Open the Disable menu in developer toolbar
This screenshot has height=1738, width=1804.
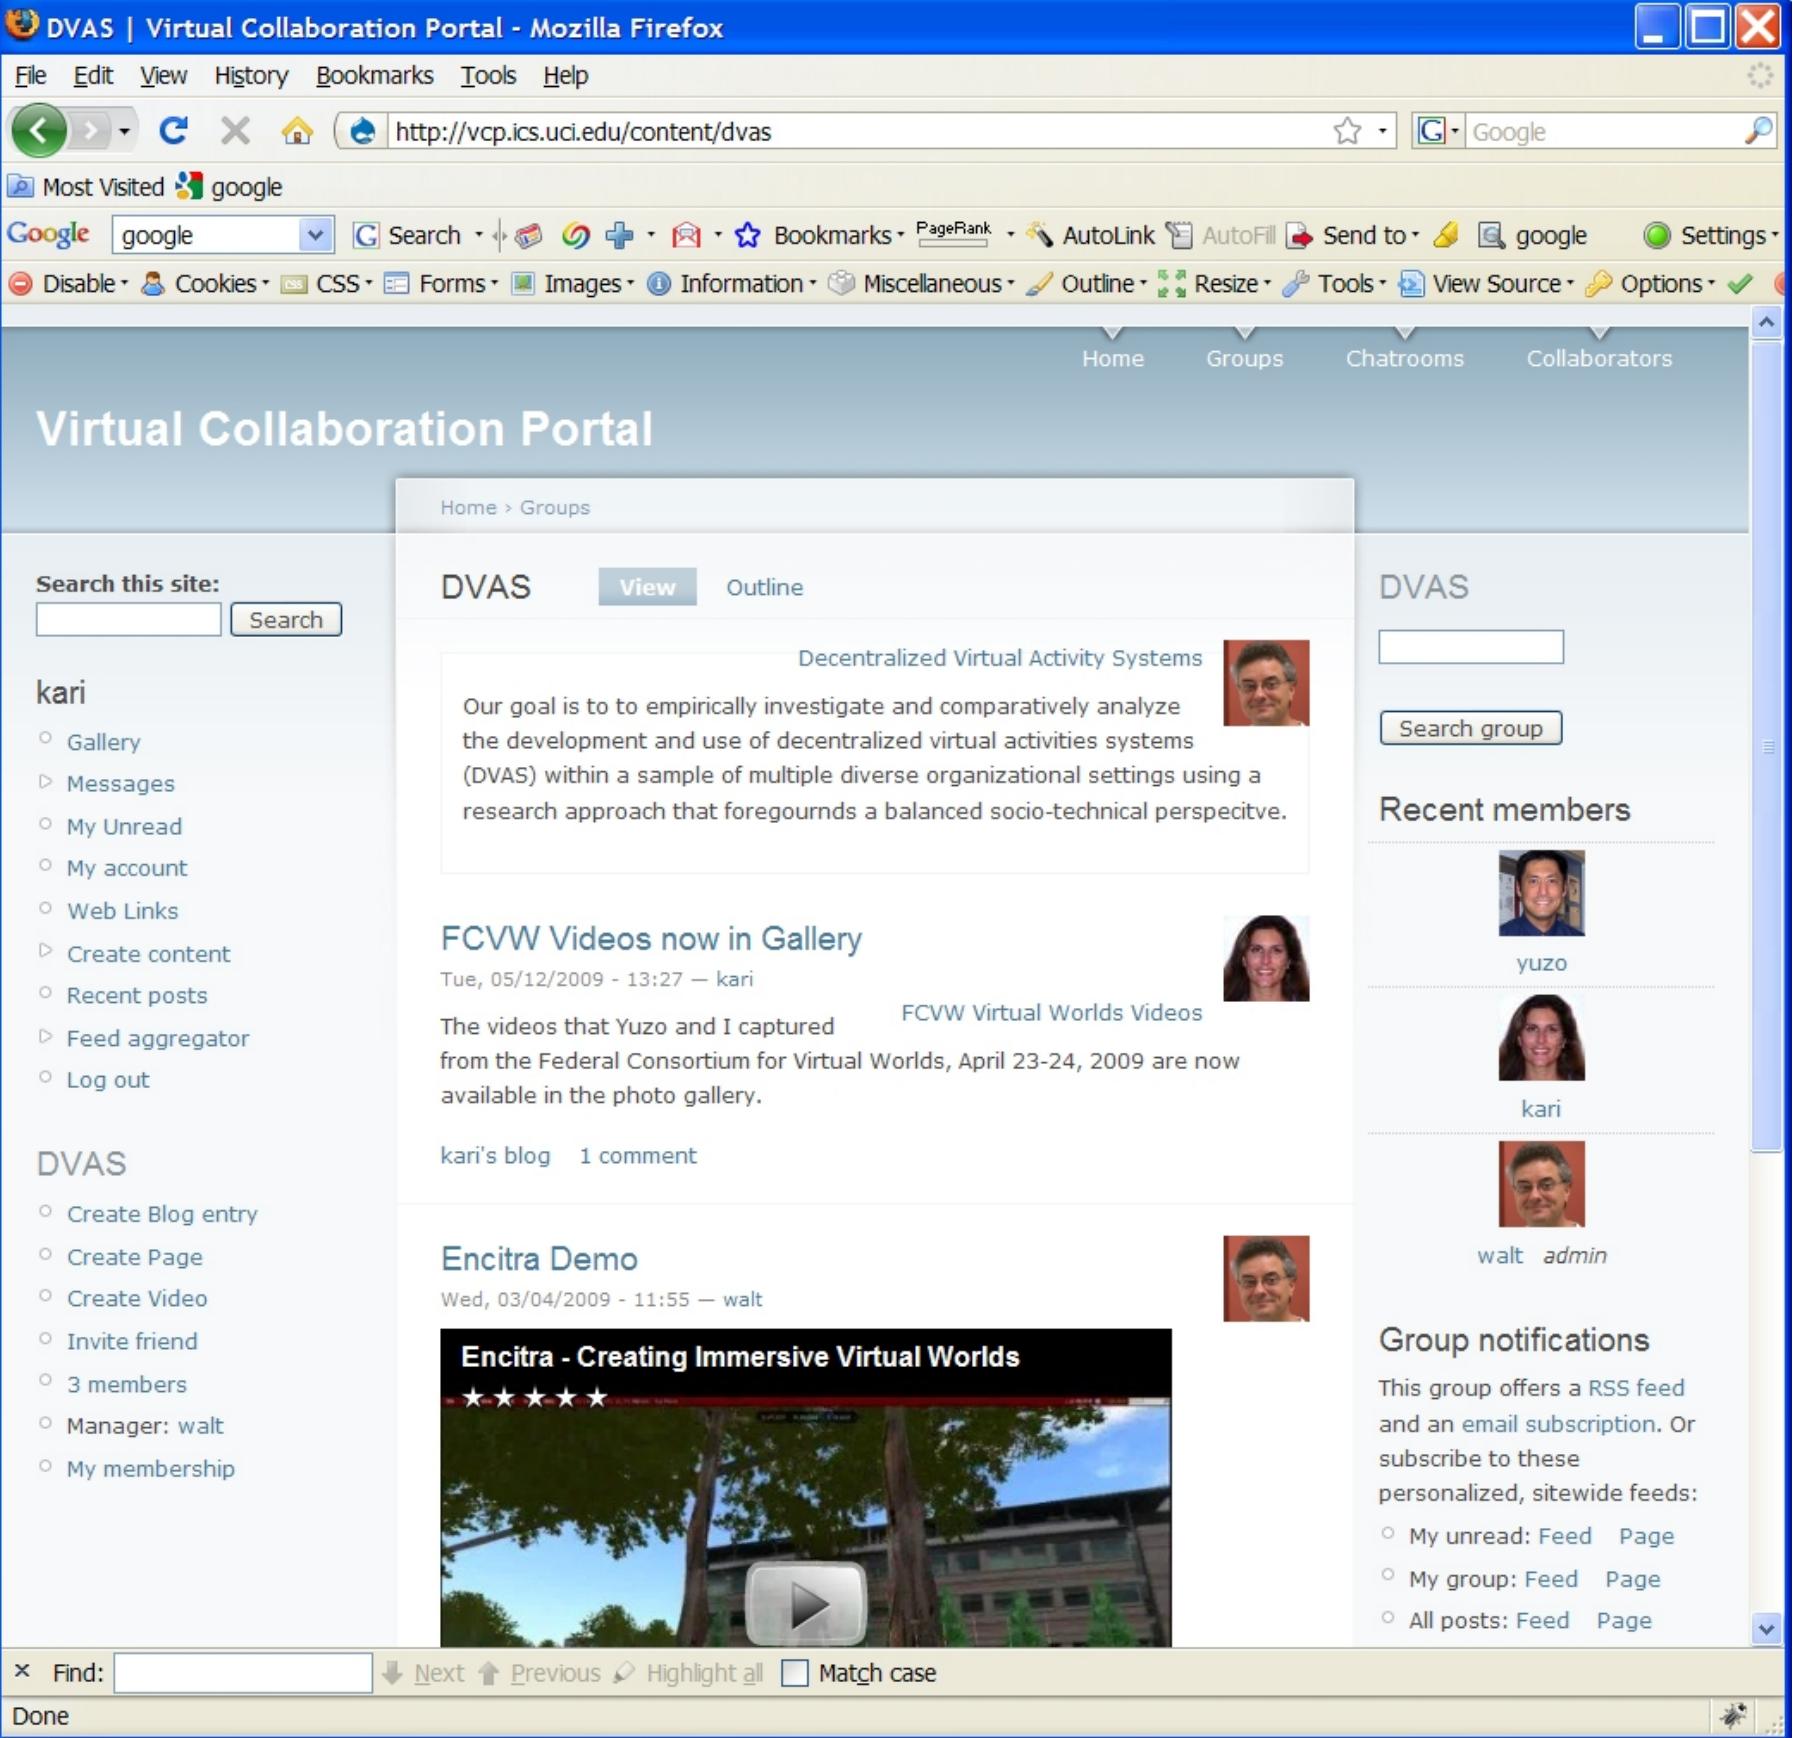(x=68, y=284)
